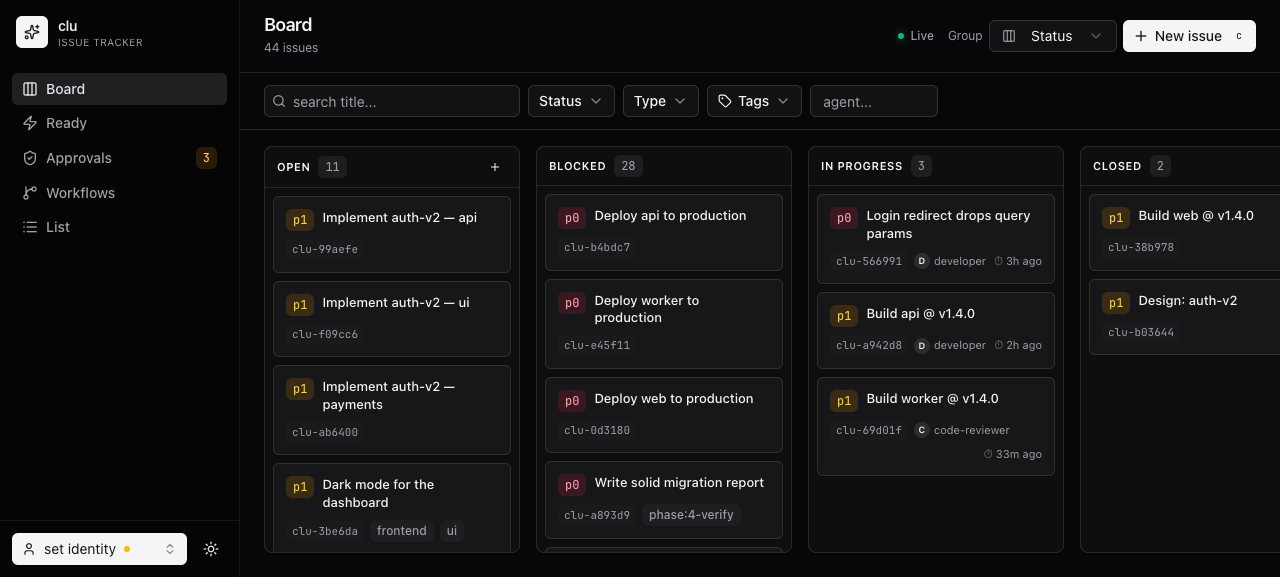This screenshot has height=577, width=1280.
Task: Click the clock icon beside 33m ago
Action: click(988, 454)
